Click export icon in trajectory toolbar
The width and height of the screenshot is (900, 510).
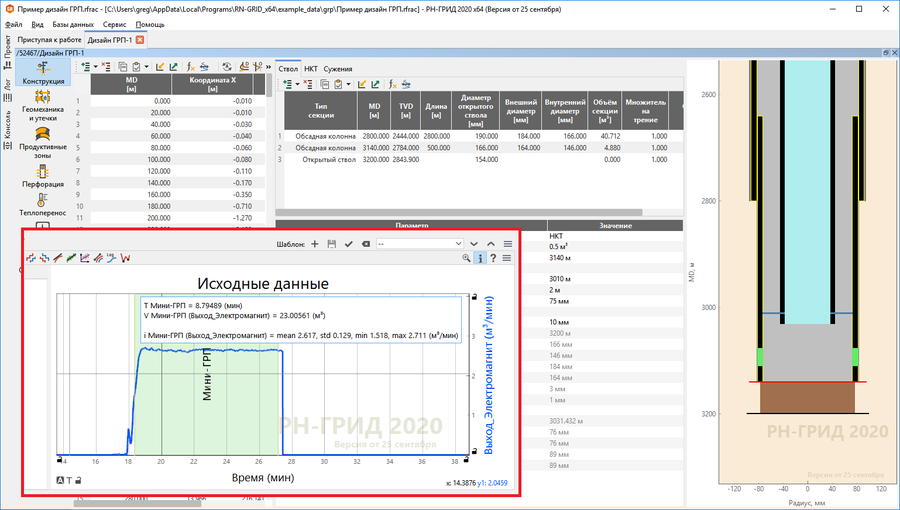pos(173,67)
